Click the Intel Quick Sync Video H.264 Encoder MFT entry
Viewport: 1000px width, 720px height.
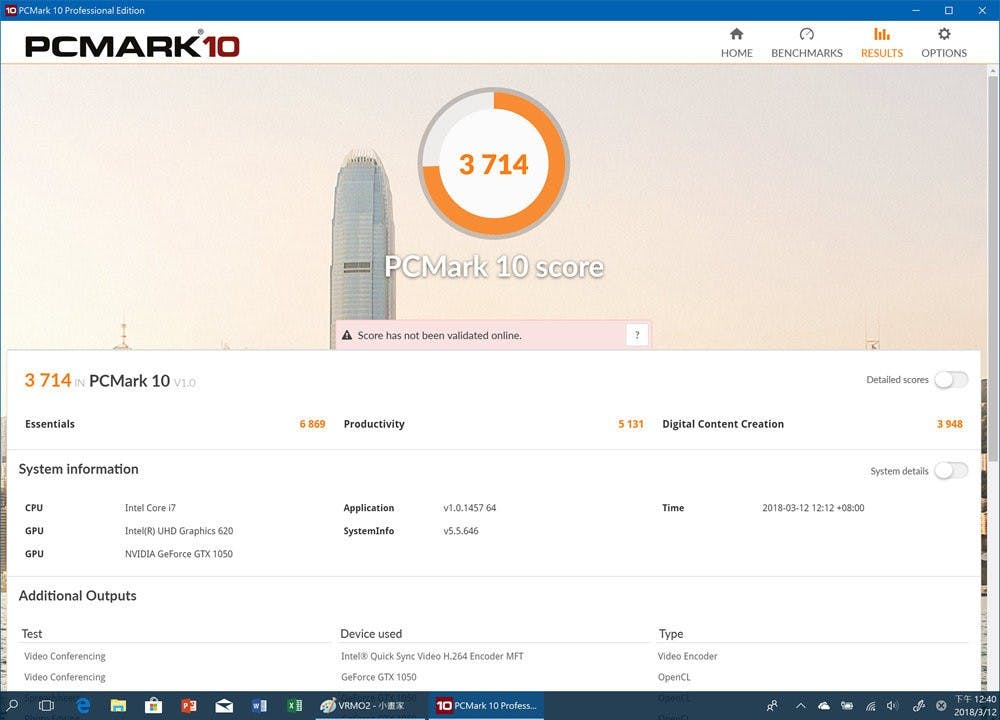[432, 656]
